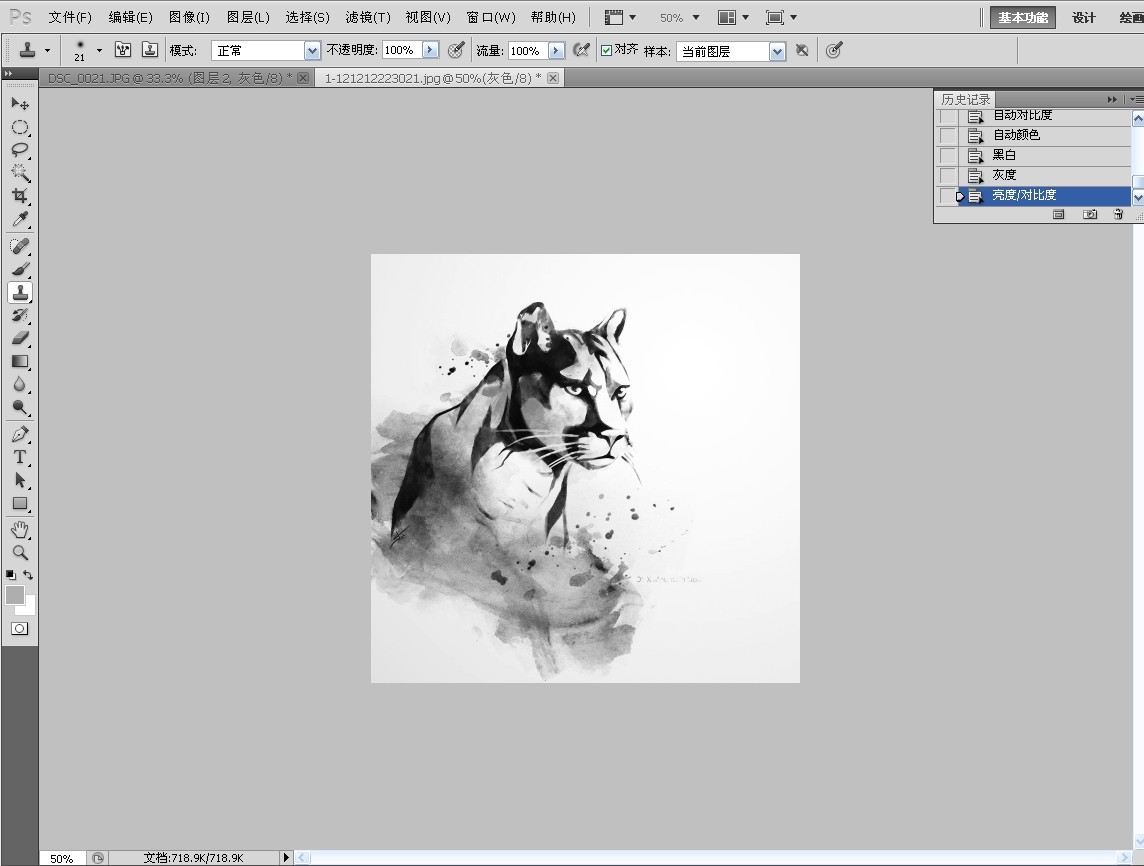
Task: Select the Crop tool
Action: coord(20,196)
